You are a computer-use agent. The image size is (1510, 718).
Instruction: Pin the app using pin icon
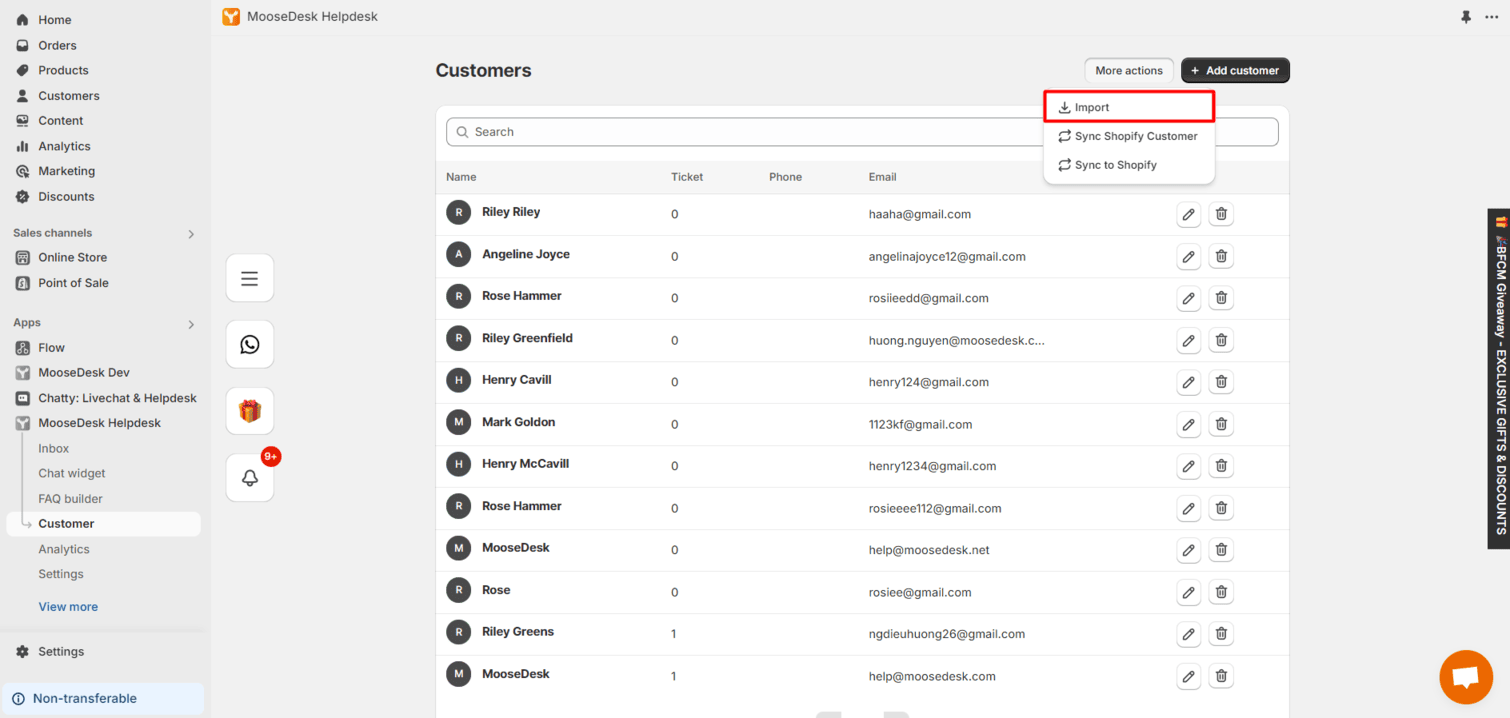click(x=1466, y=17)
